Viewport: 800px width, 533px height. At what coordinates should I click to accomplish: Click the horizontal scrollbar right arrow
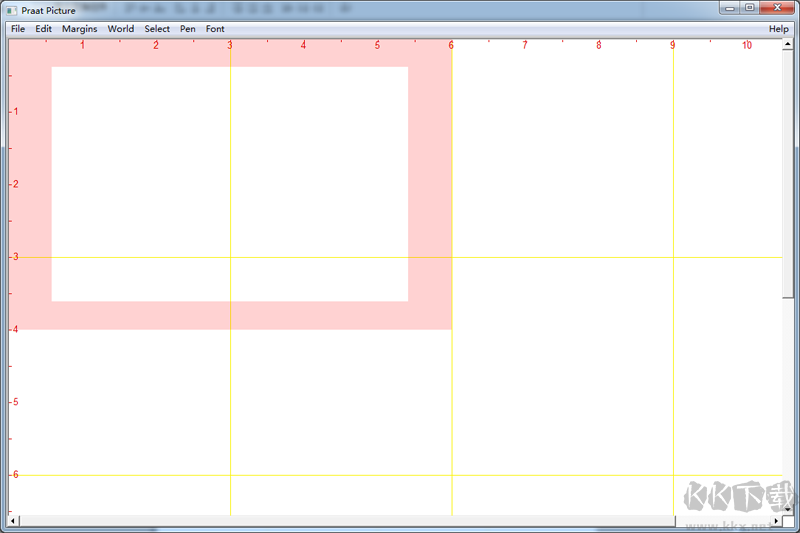click(774, 521)
